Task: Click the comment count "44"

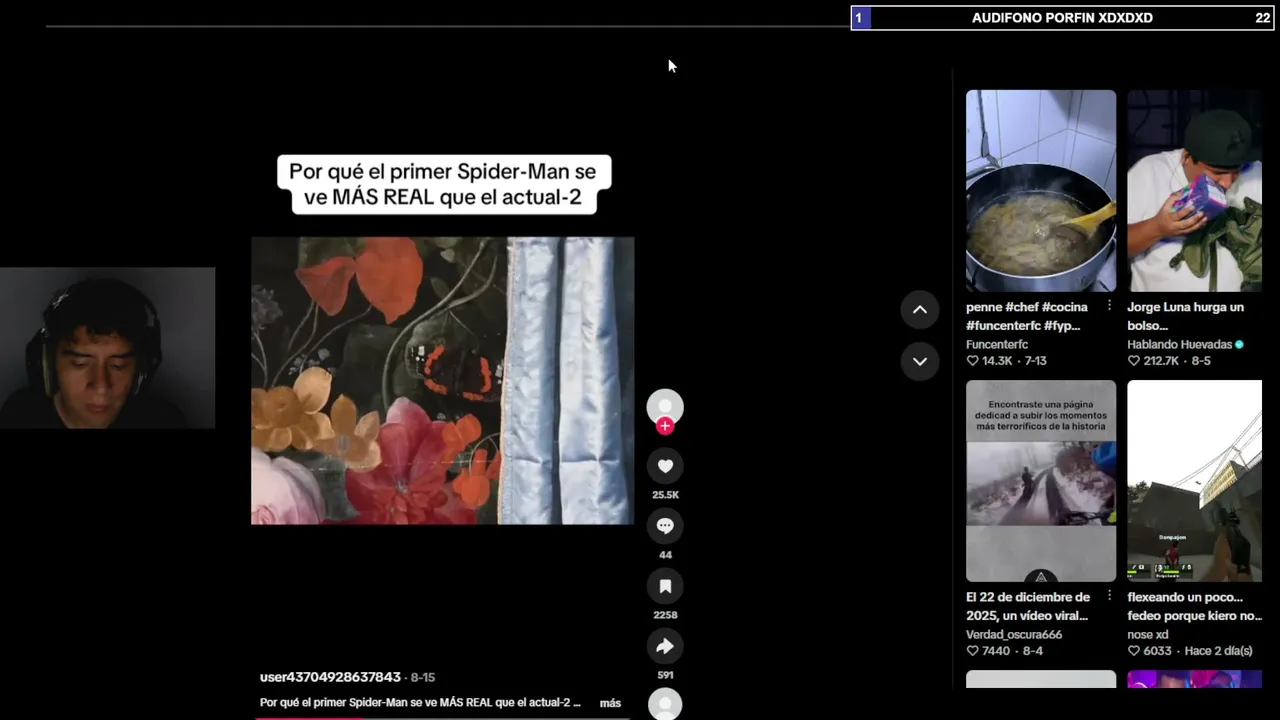Action: point(665,555)
